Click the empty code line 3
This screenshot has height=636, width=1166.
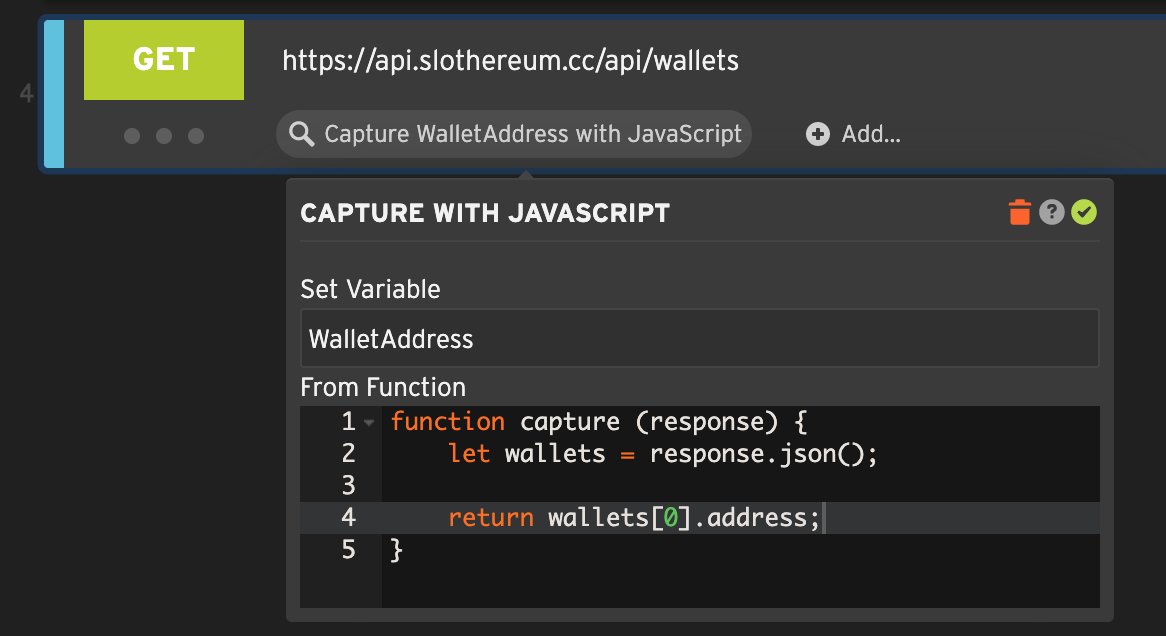click(x=741, y=486)
